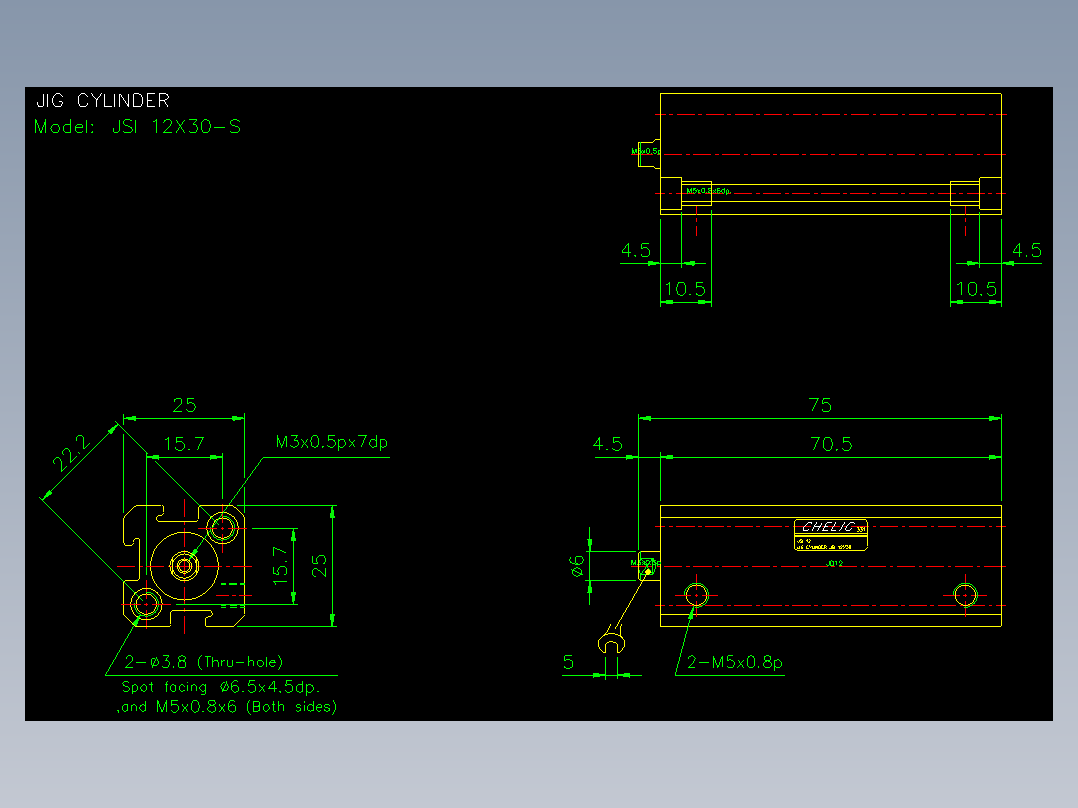The width and height of the screenshot is (1078, 808).
Task: Select the vertical "25" height dimension in end view
Action: point(319,565)
